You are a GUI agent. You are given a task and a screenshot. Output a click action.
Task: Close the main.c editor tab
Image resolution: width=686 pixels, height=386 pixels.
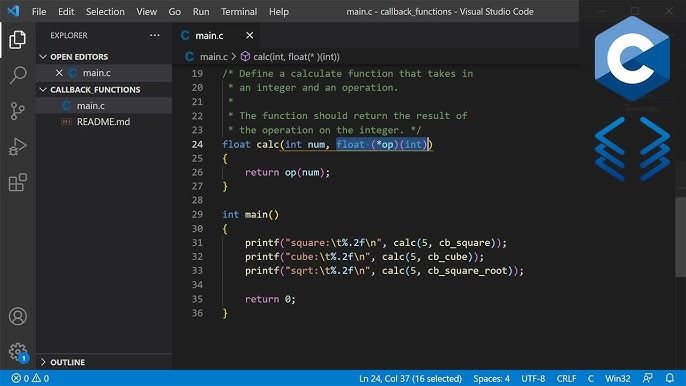(249, 35)
